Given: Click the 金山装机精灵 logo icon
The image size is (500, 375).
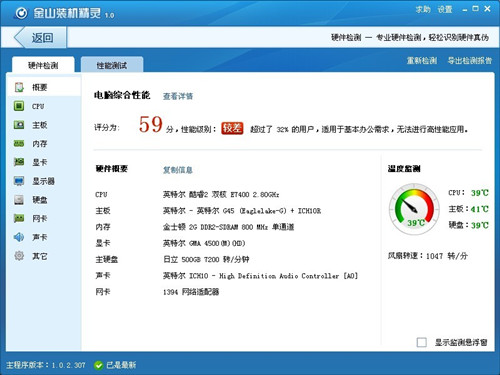Looking at the screenshot, I should tap(21, 13).
